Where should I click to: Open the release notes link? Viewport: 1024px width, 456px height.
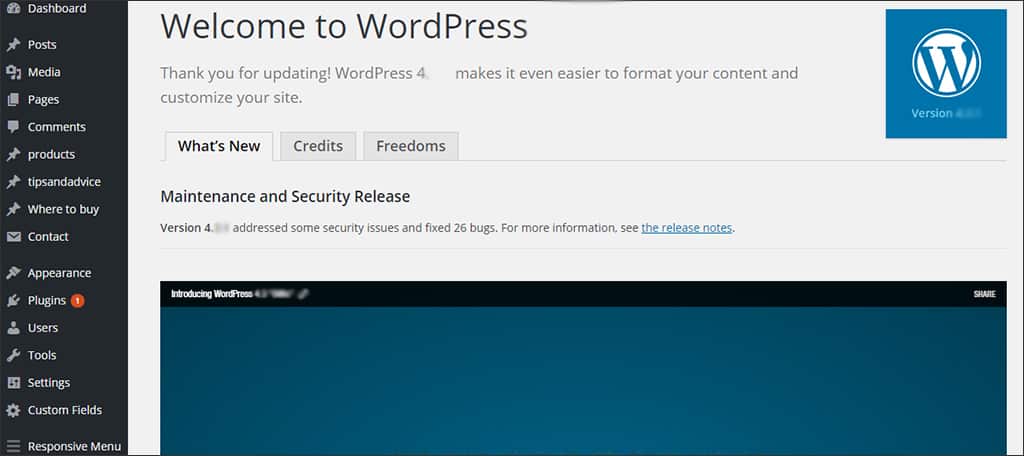(686, 228)
